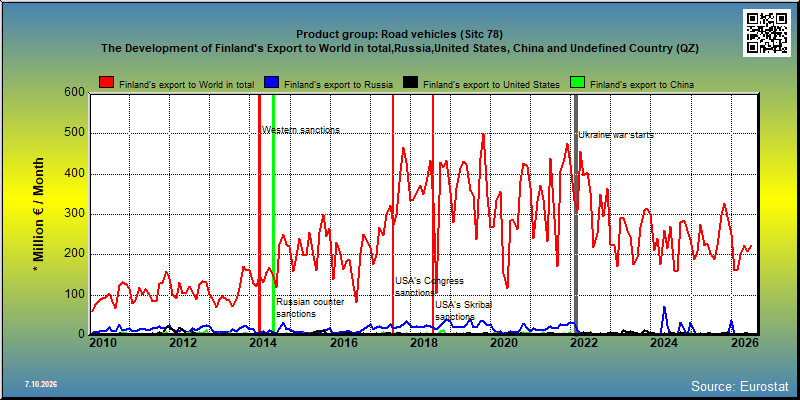Click the 200 y-axis label
This screenshot has height=400, width=800.
(76, 255)
